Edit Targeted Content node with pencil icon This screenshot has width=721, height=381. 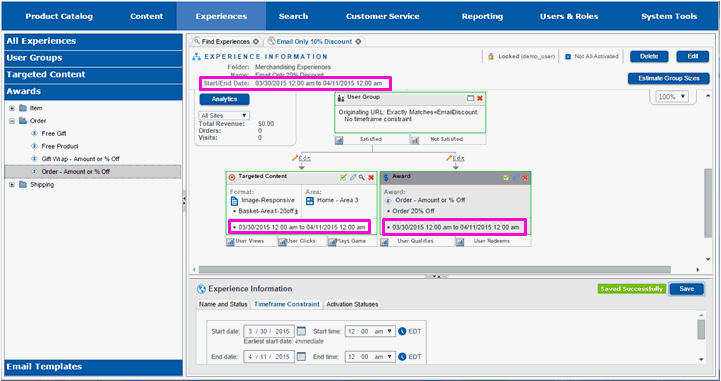[353, 177]
